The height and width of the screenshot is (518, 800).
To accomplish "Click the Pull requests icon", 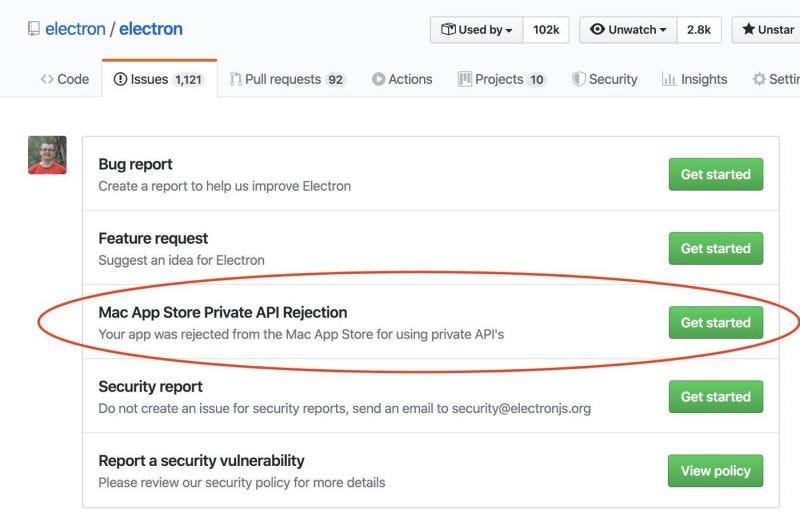I will pos(236,79).
